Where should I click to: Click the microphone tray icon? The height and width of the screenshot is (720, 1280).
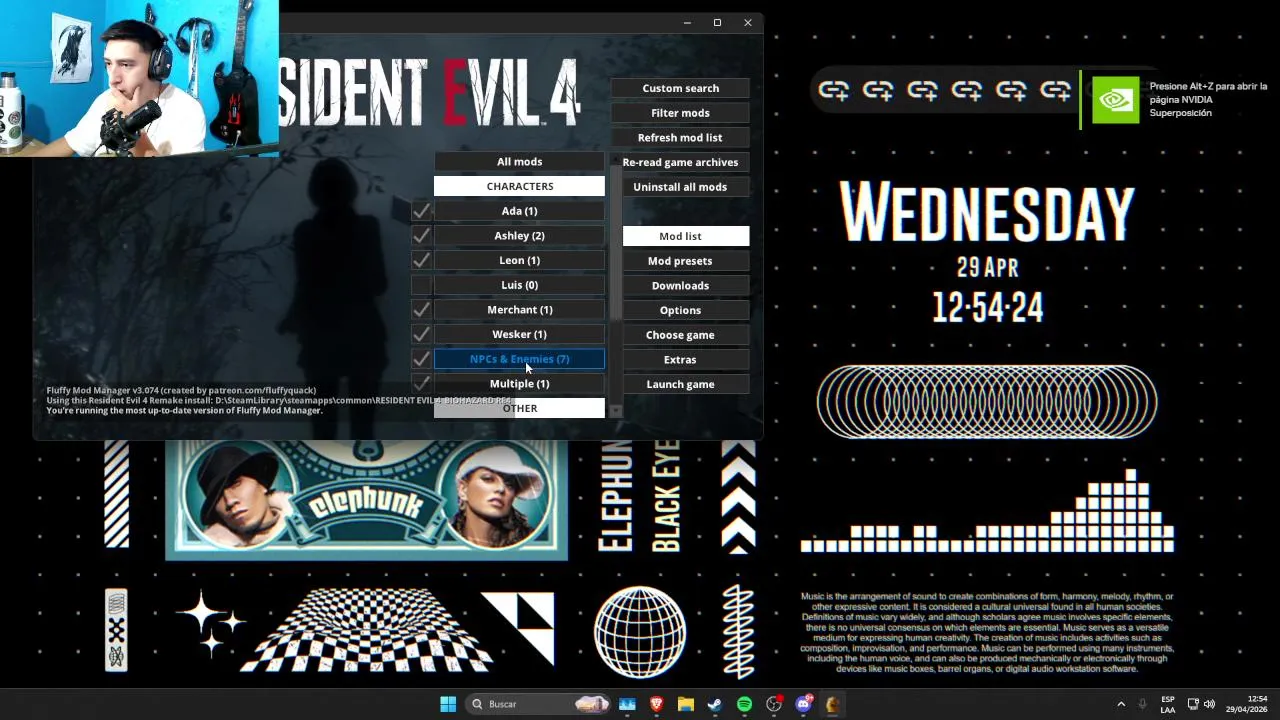pyautogui.click(x=1142, y=704)
